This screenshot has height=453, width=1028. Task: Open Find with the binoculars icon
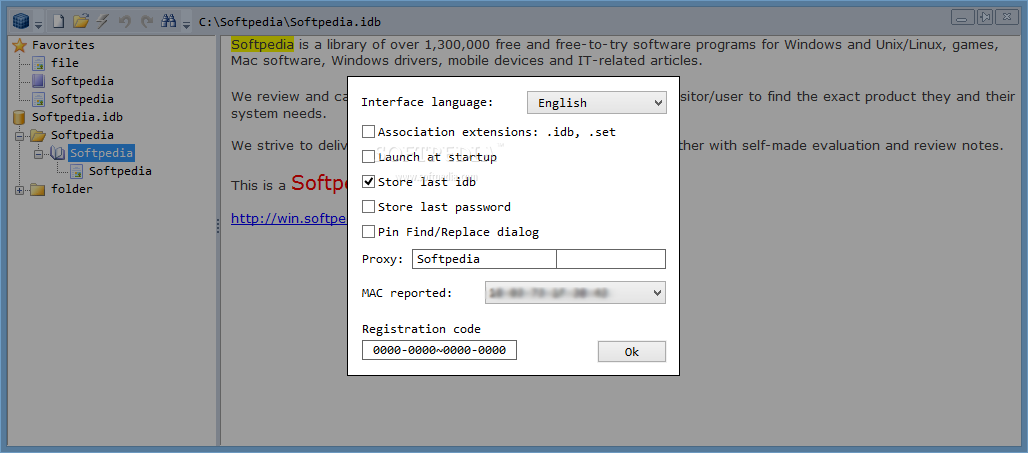pos(169,22)
